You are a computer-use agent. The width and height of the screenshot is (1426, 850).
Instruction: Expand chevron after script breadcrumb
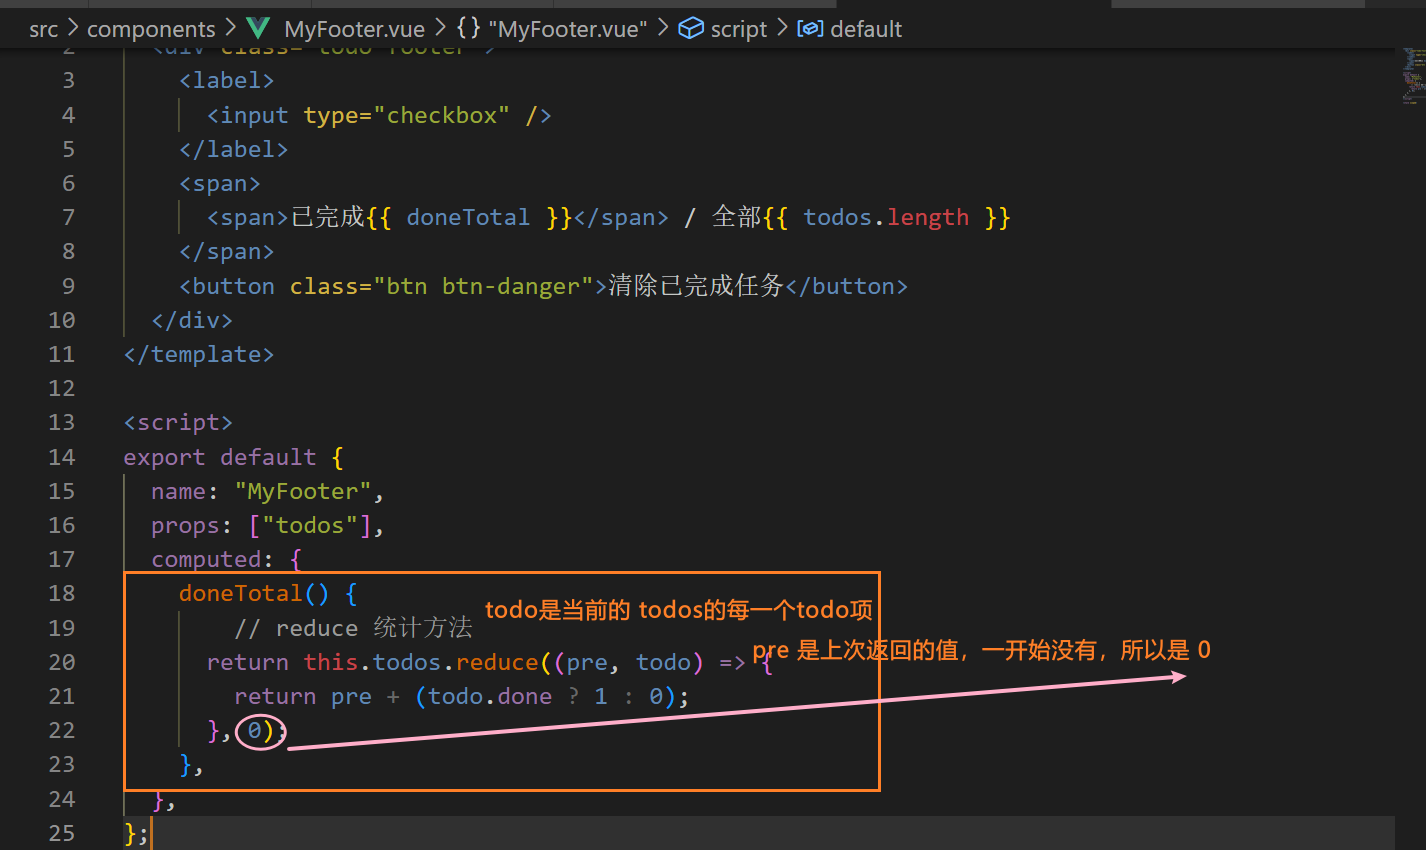point(783,29)
